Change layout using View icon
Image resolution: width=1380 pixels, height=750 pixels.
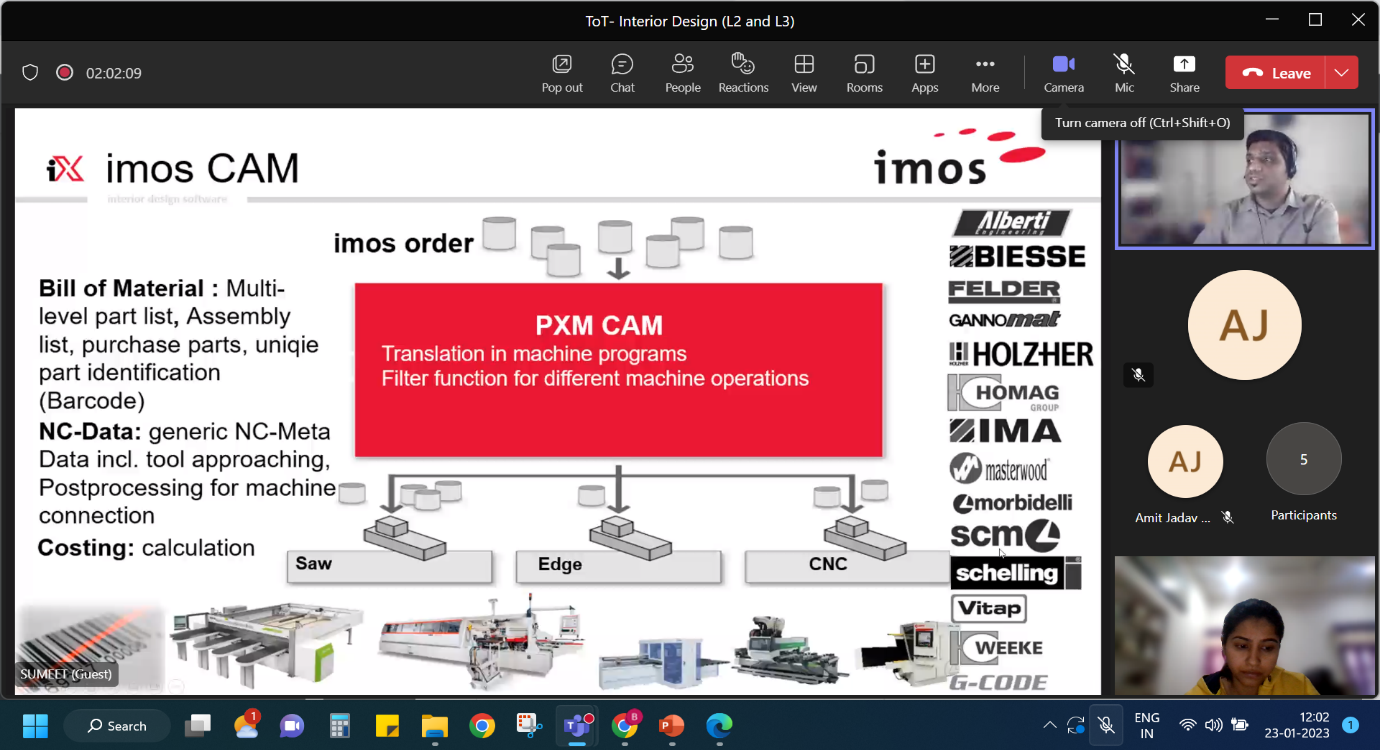[x=804, y=73]
